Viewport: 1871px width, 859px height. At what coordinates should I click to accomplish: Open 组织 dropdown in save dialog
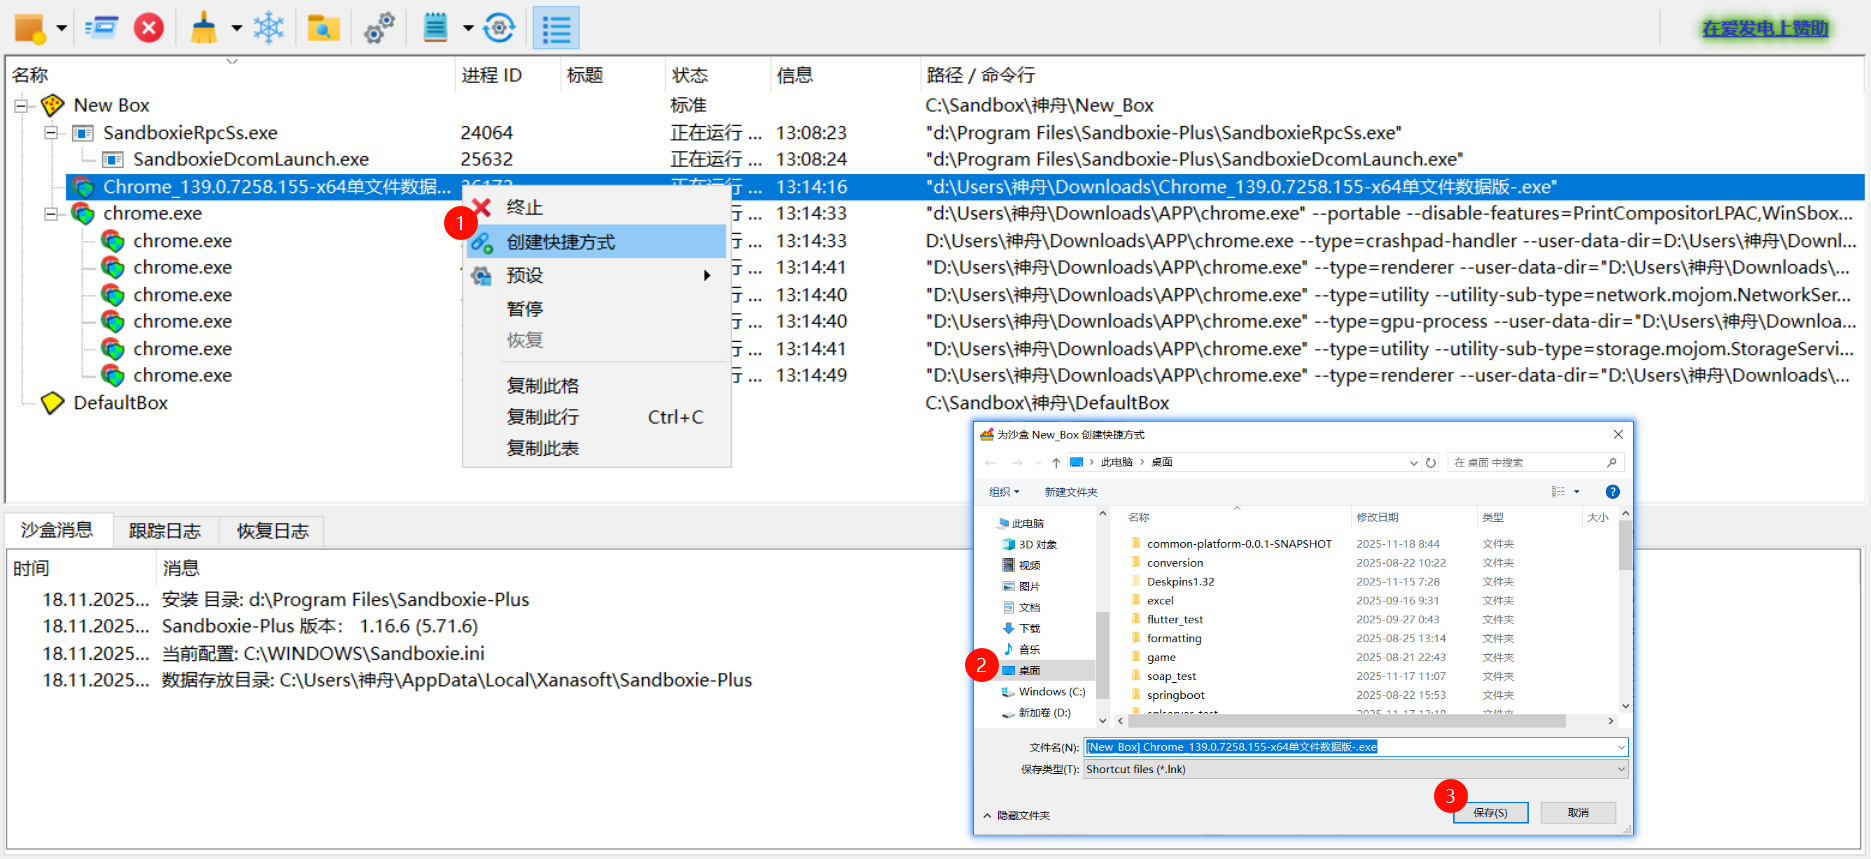point(1004,492)
